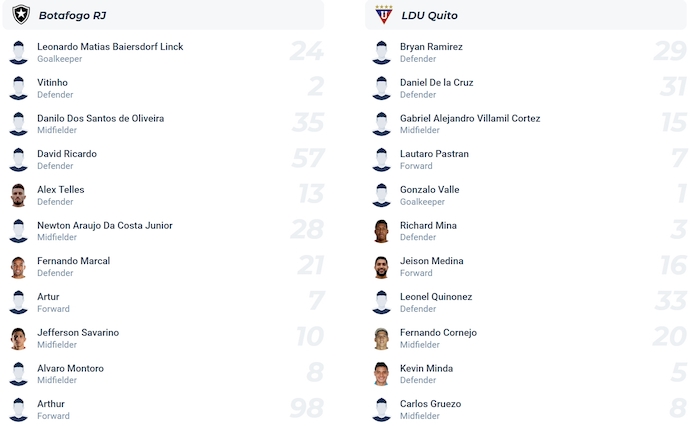Click the LDU Quito club crest
The width and height of the screenshot is (690, 426).
(383, 15)
